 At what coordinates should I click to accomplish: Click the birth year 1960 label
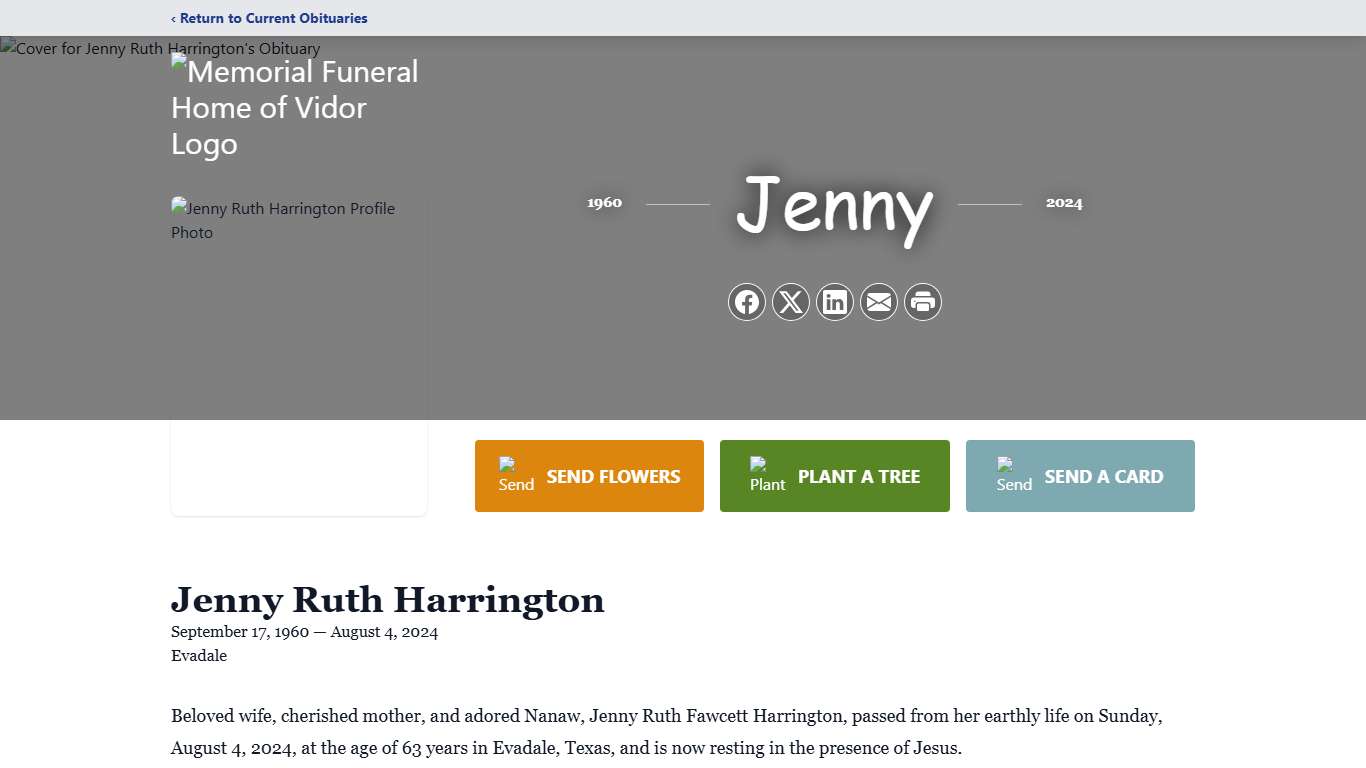coord(604,203)
